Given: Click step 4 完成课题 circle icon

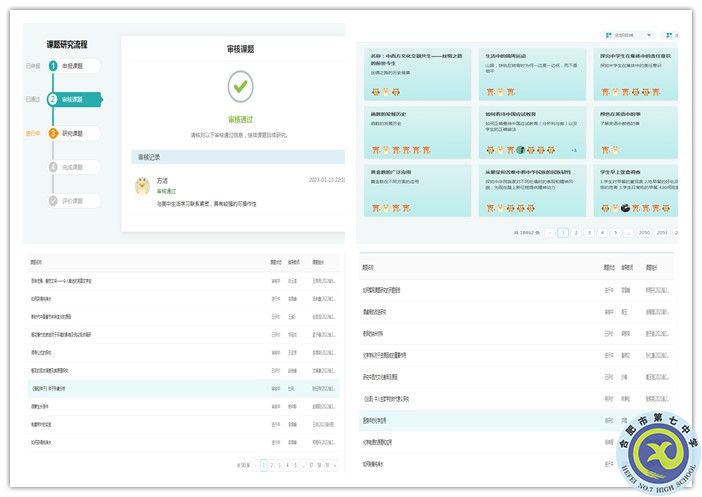Looking at the screenshot, I should click(53, 167).
